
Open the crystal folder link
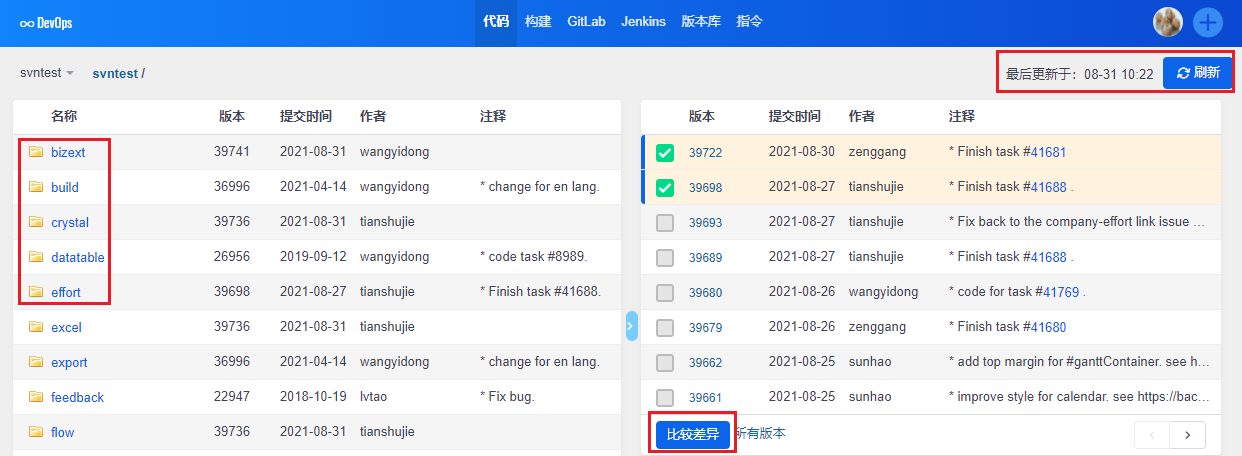click(70, 222)
